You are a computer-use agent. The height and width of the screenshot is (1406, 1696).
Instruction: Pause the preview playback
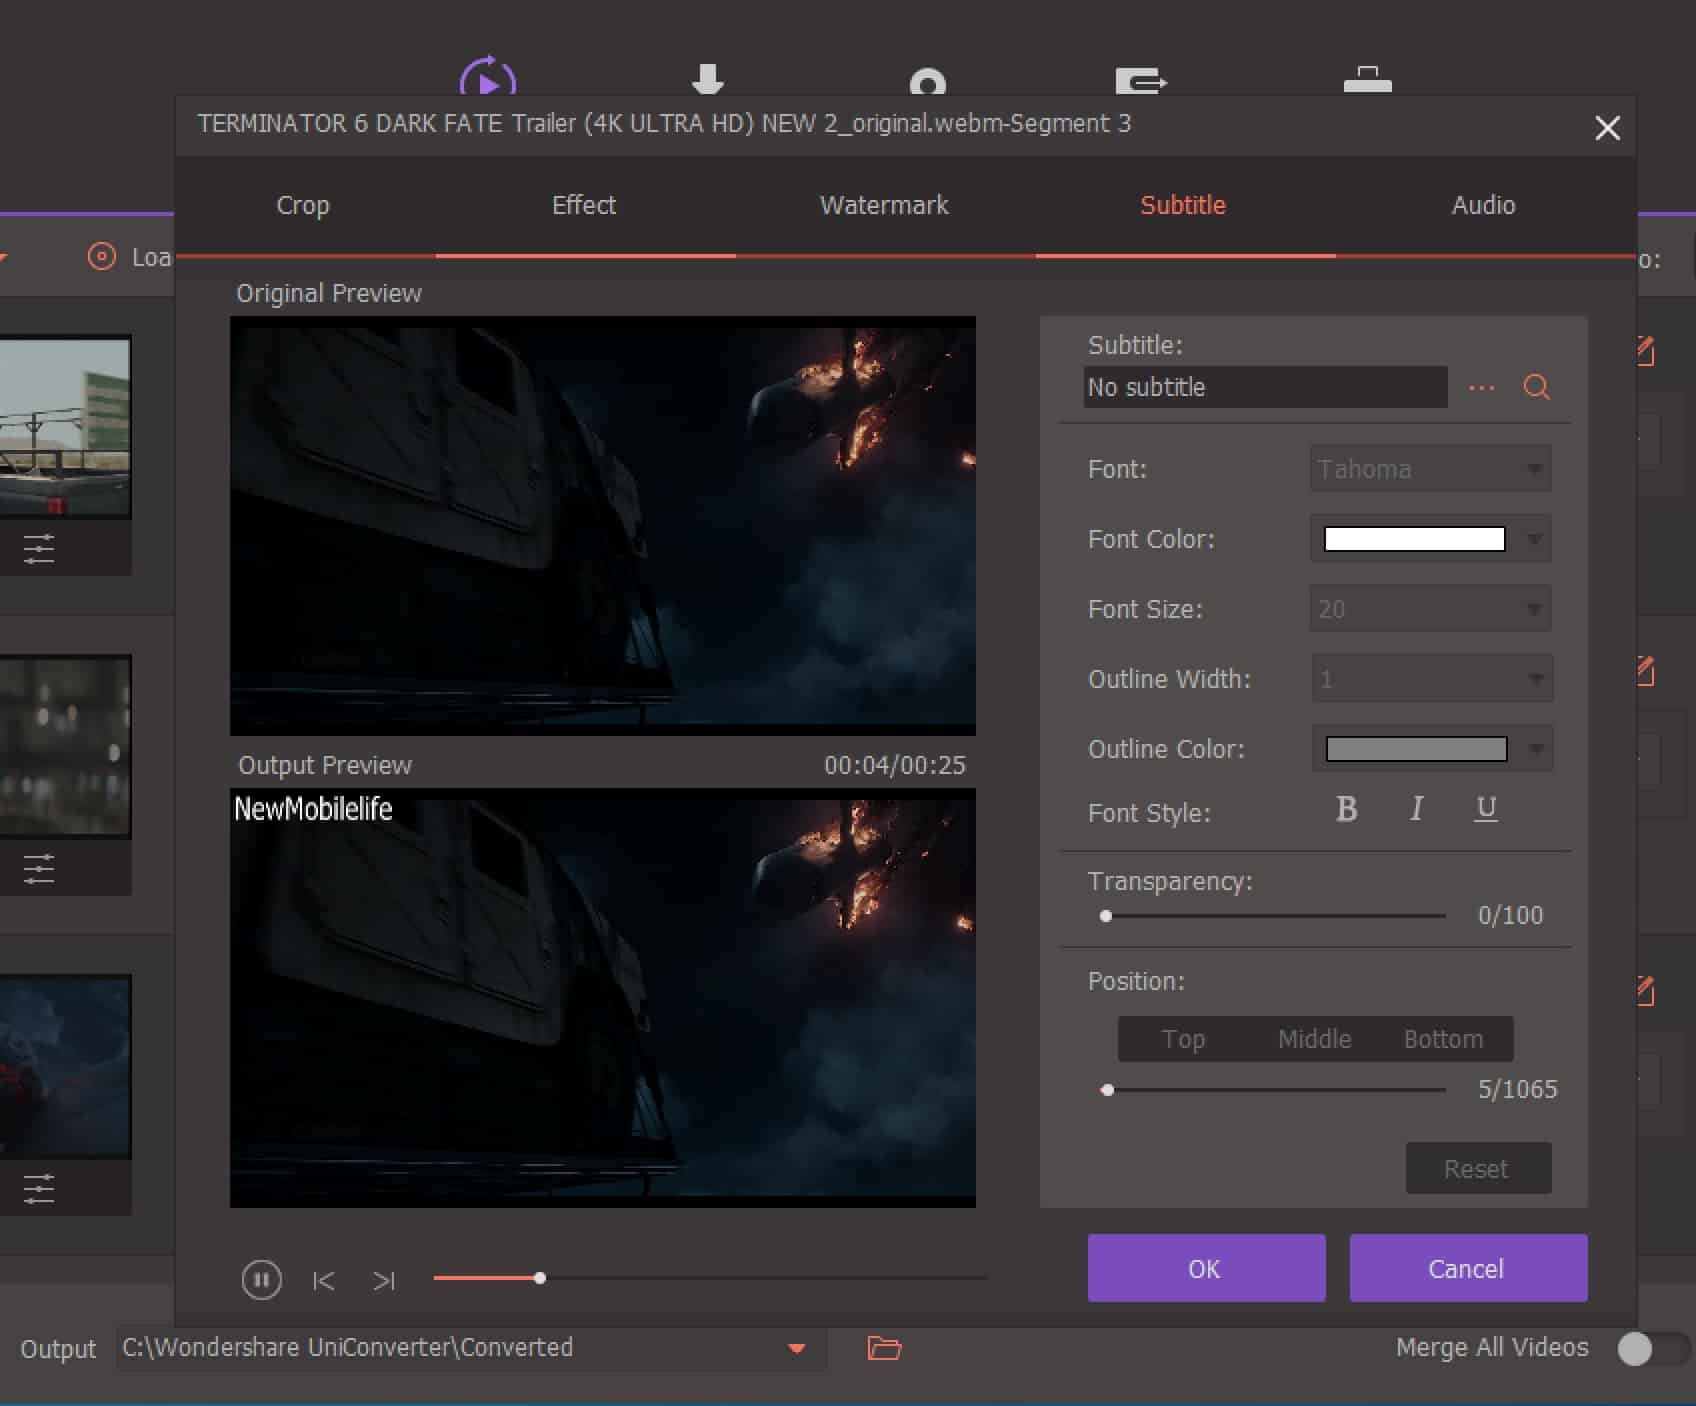click(262, 1280)
